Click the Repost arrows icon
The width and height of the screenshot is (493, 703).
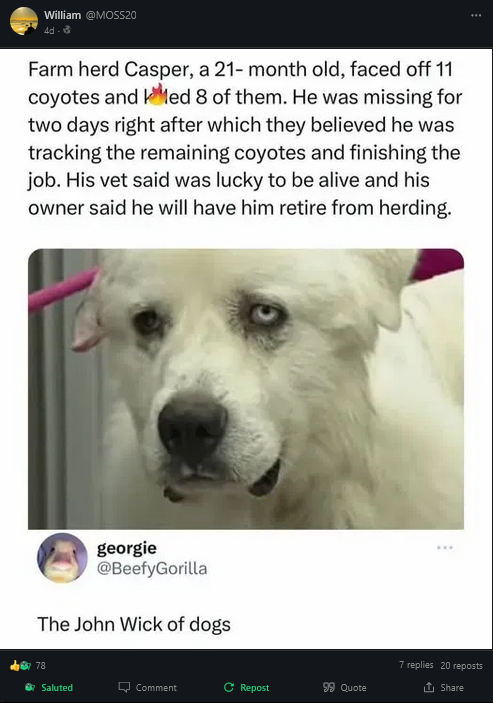pyautogui.click(x=229, y=687)
